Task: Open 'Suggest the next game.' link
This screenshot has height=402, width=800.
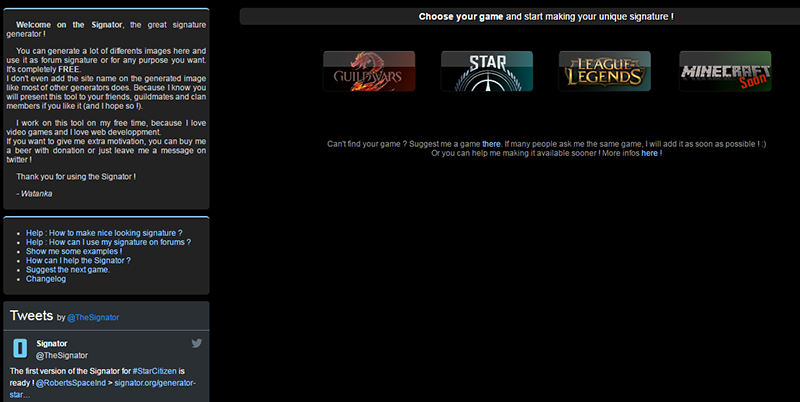Action: click(x=68, y=270)
